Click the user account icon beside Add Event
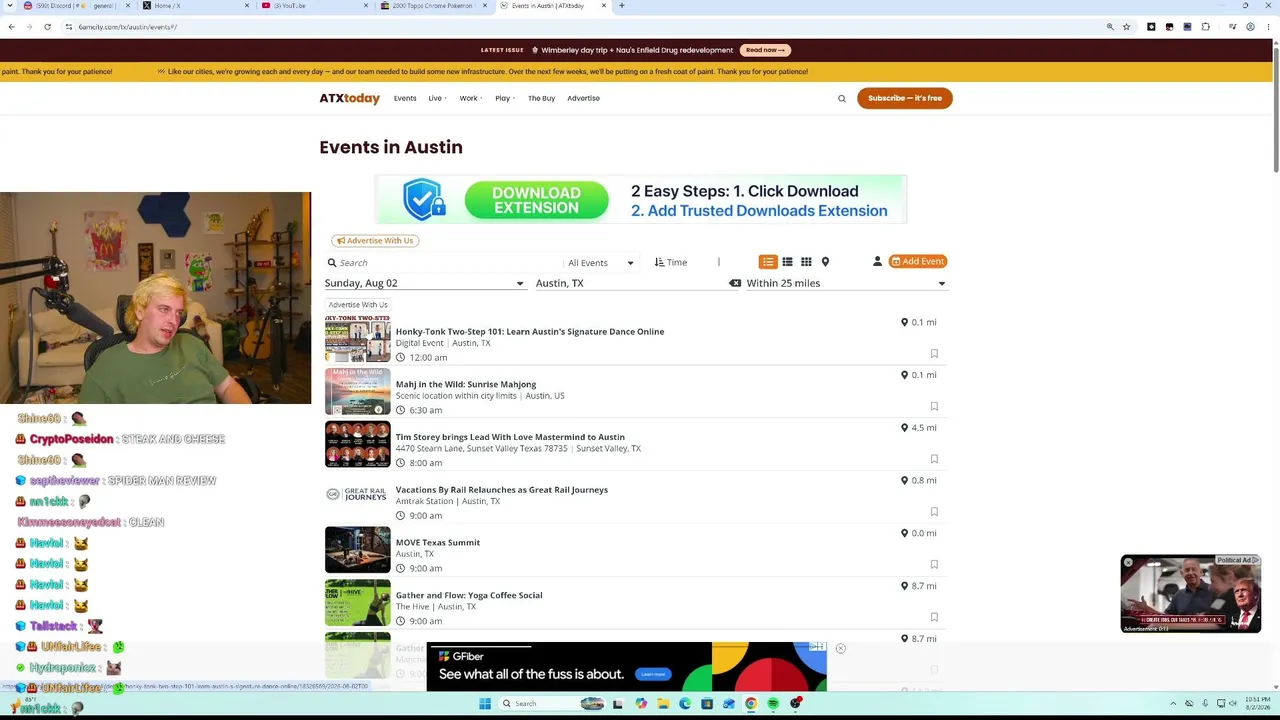This screenshot has height=720, width=1280. click(x=877, y=262)
